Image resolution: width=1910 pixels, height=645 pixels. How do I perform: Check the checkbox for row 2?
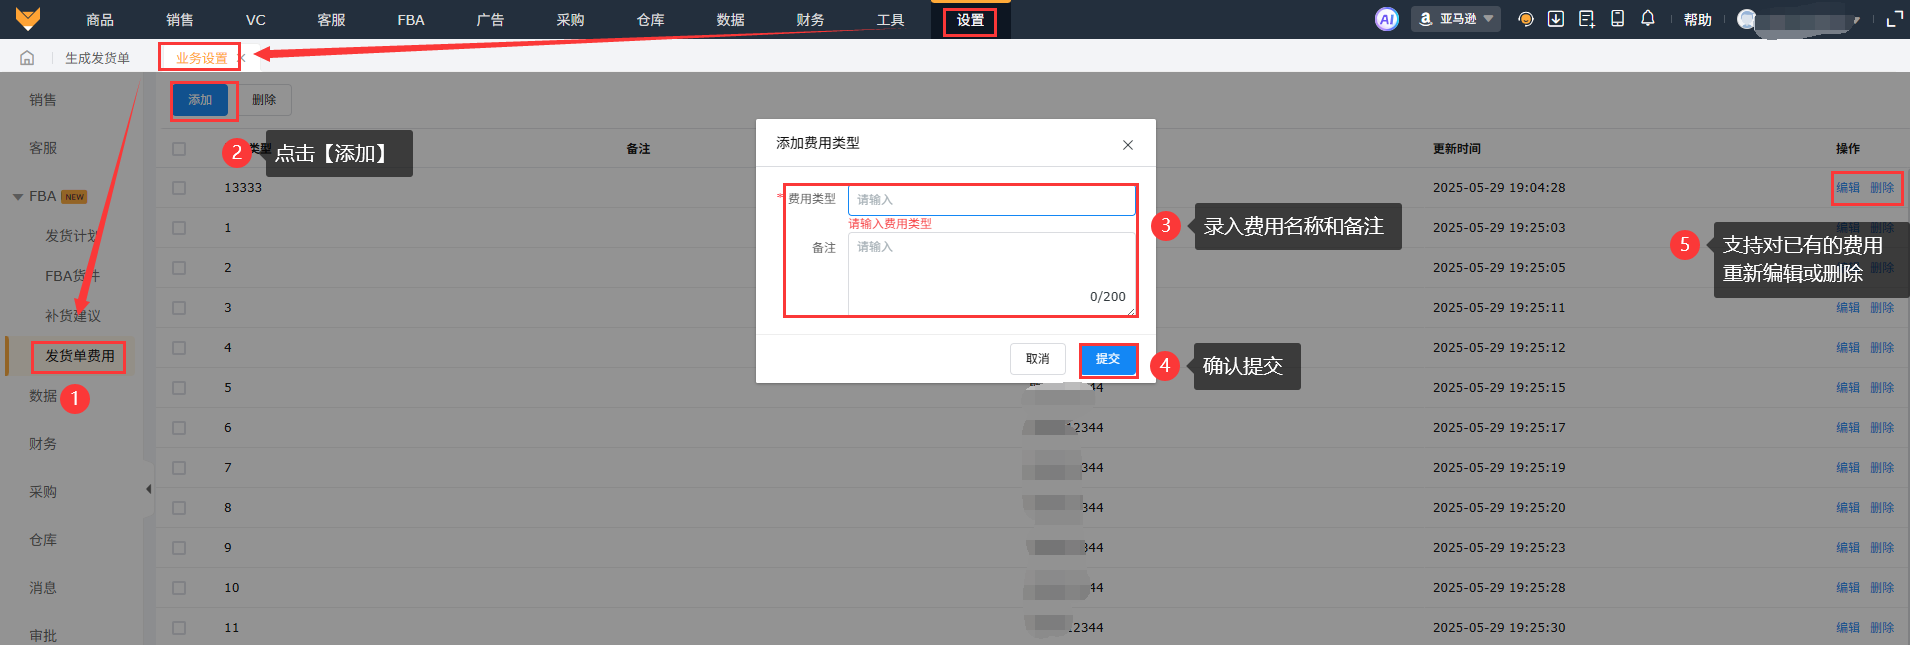[179, 268]
